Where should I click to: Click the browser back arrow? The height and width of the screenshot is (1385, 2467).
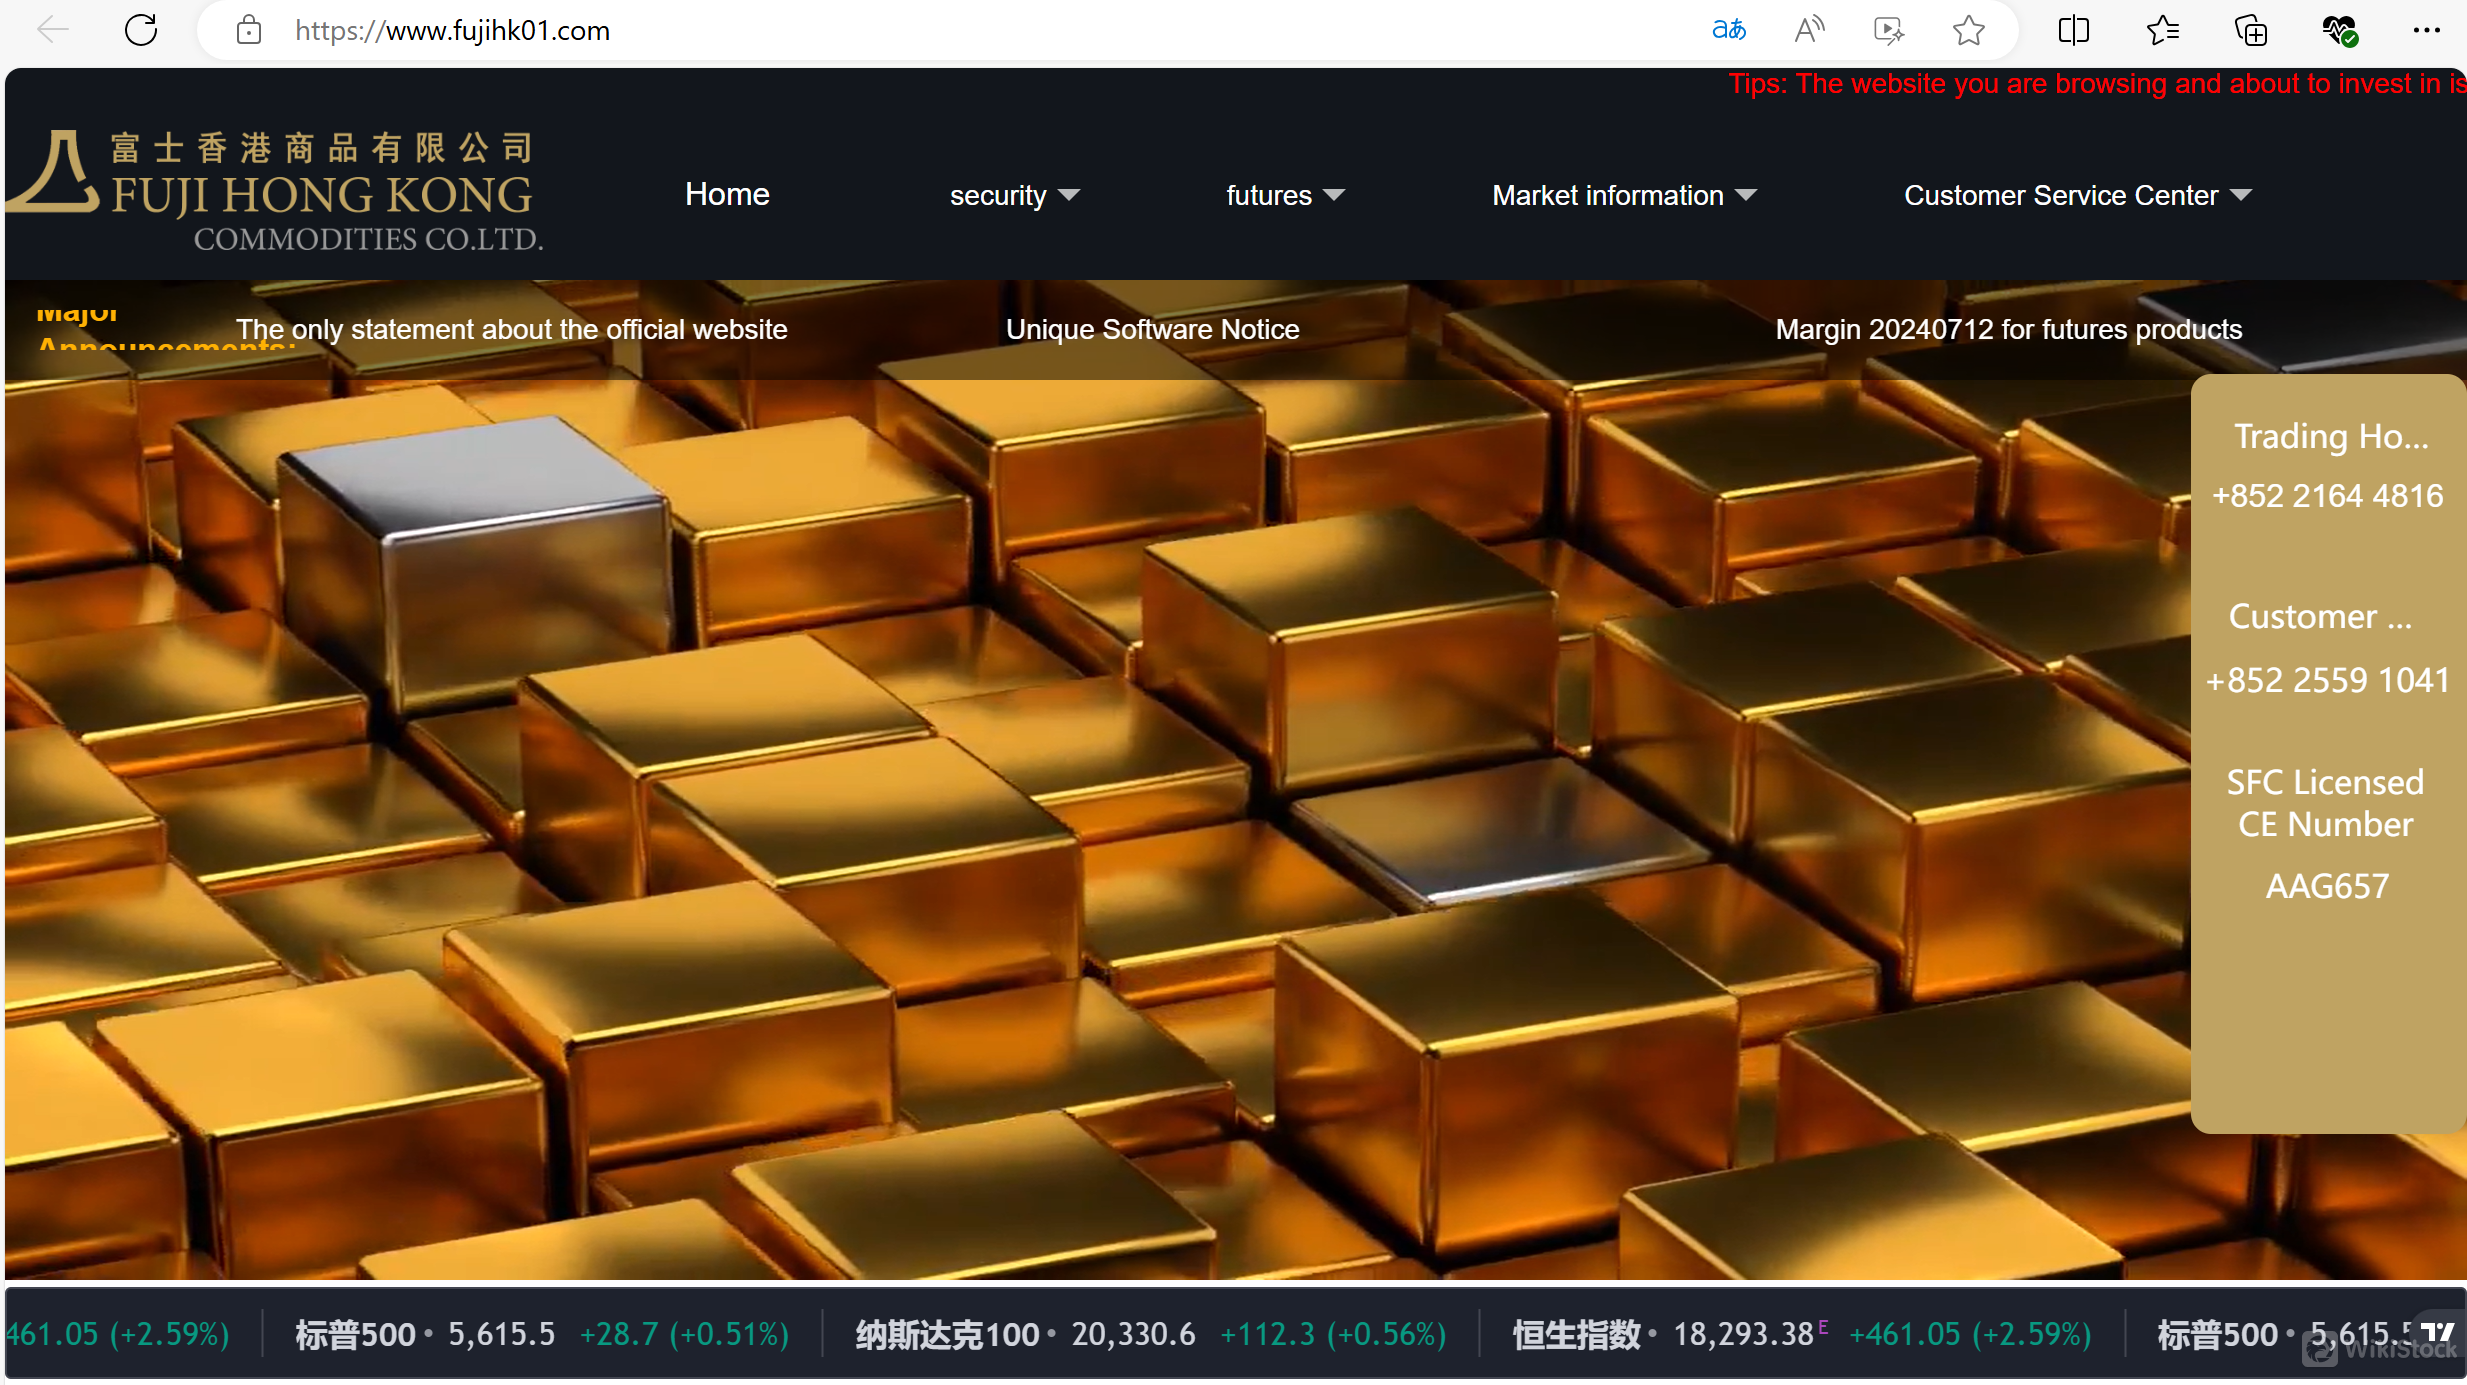(52, 30)
